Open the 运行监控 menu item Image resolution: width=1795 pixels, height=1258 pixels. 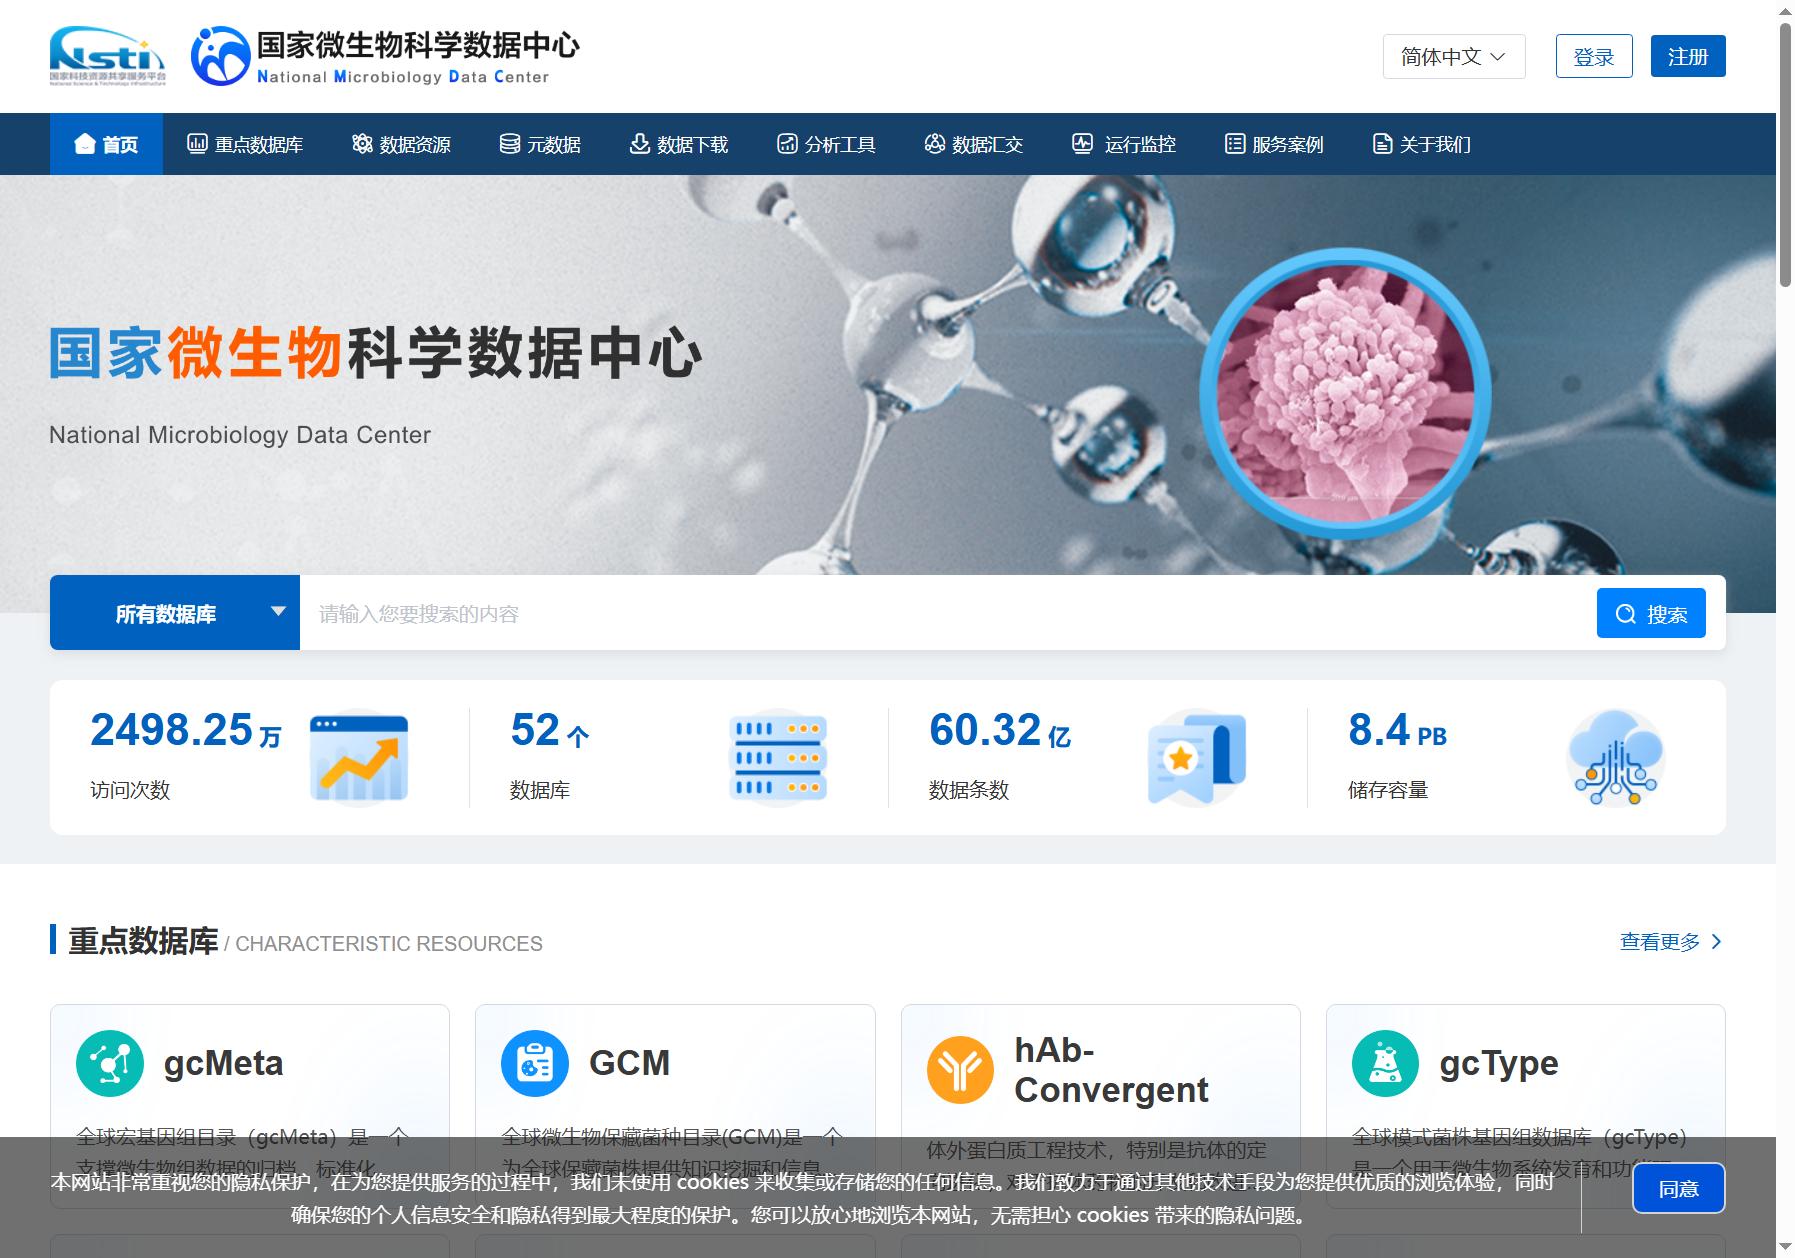pos(1123,144)
